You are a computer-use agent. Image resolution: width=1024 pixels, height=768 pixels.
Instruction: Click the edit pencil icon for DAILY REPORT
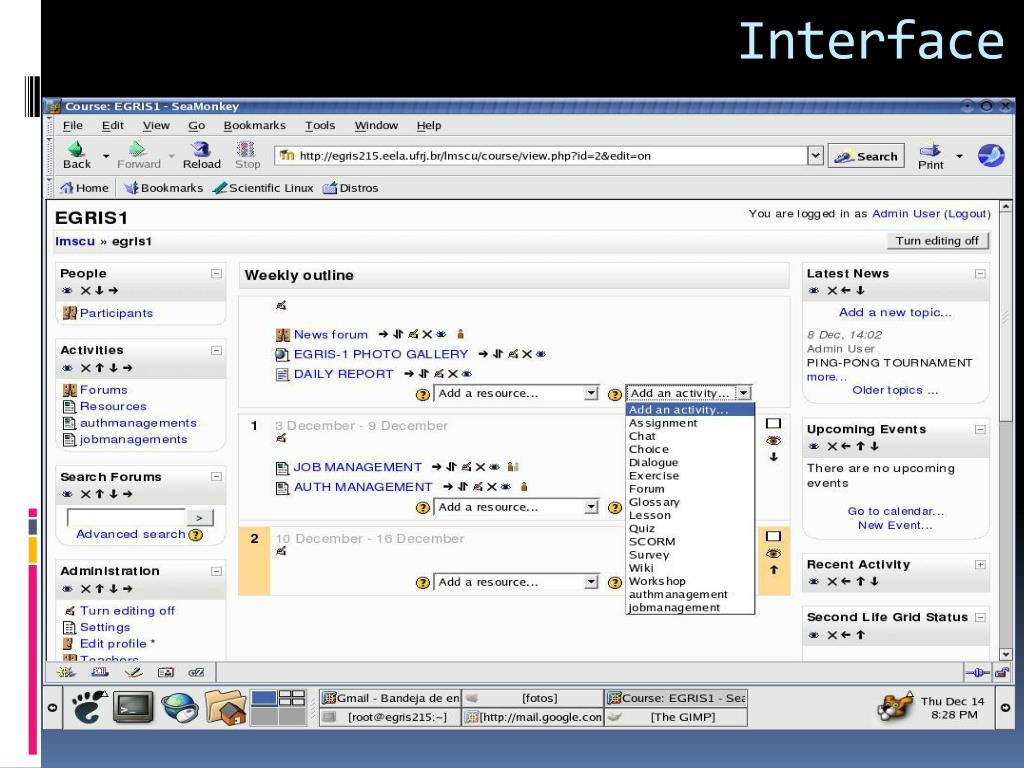tap(439, 374)
